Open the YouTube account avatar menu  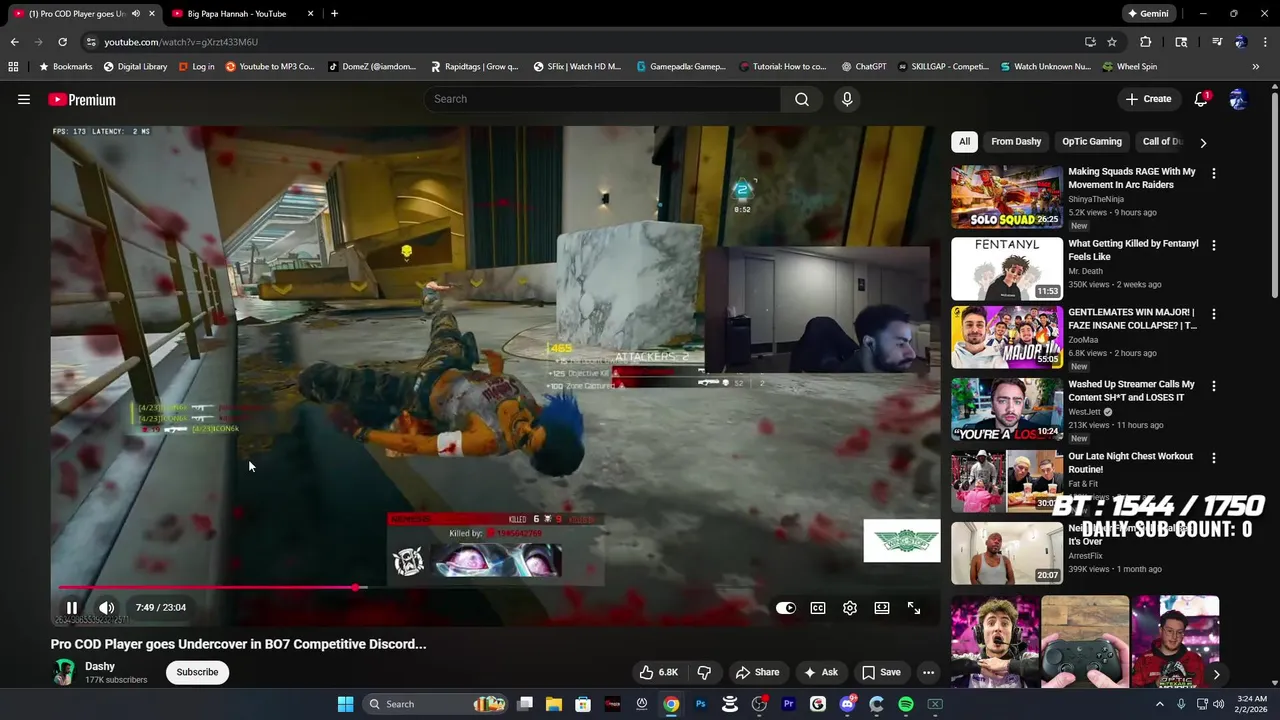pos(1238,99)
